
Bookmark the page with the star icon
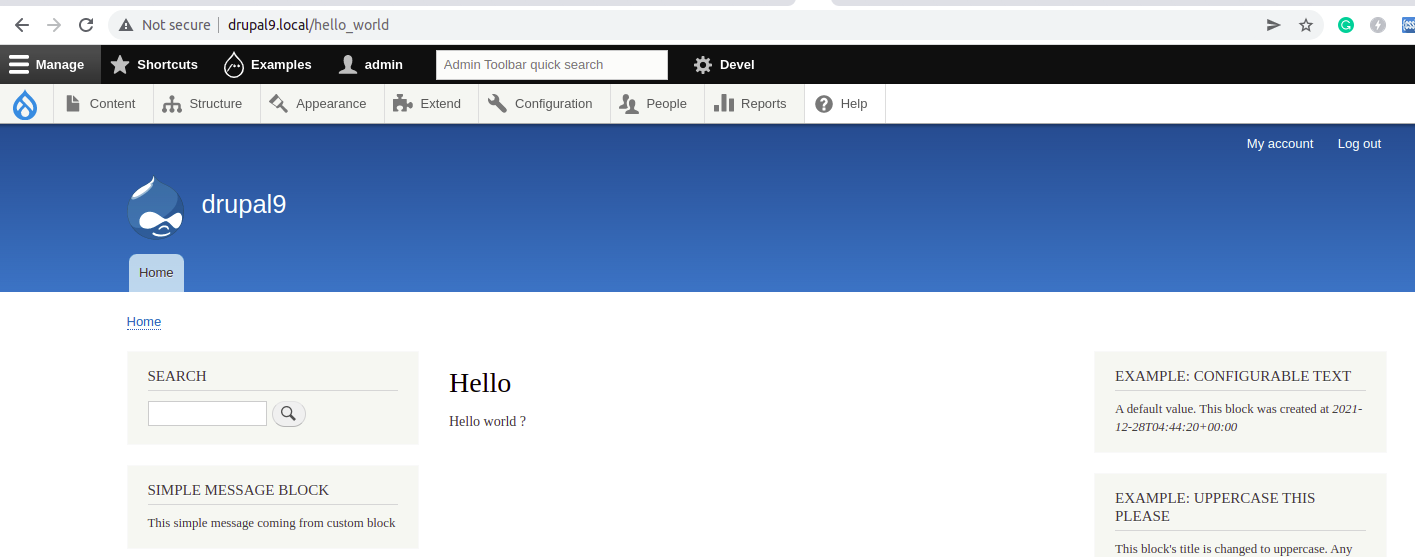click(1306, 25)
